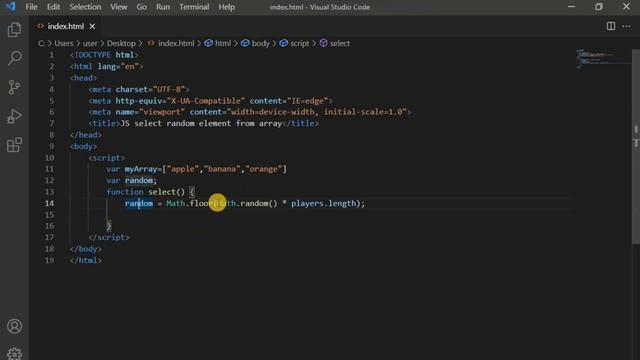Image resolution: width=640 pixels, height=360 pixels.
Task: Click the "apple" string in the array
Action: click(x=182, y=169)
